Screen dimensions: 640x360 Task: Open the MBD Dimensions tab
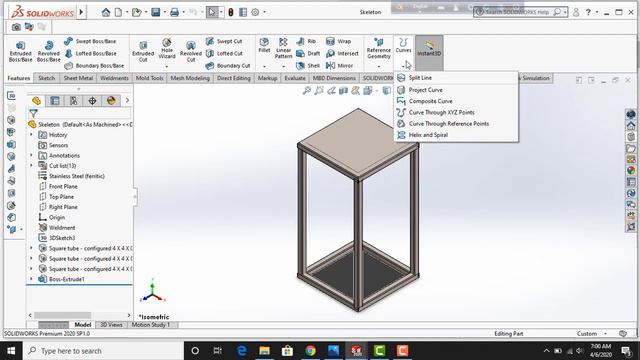(x=334, y=78)
